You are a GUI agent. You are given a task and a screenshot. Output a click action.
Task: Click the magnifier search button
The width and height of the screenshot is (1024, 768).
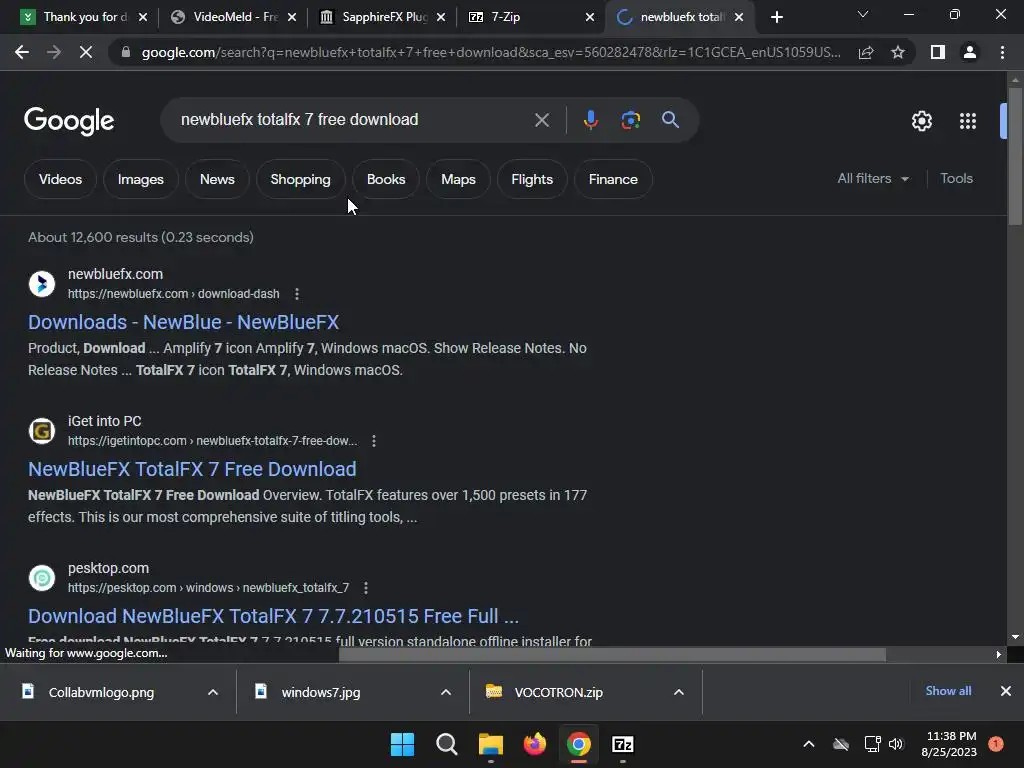click(671, 120)
